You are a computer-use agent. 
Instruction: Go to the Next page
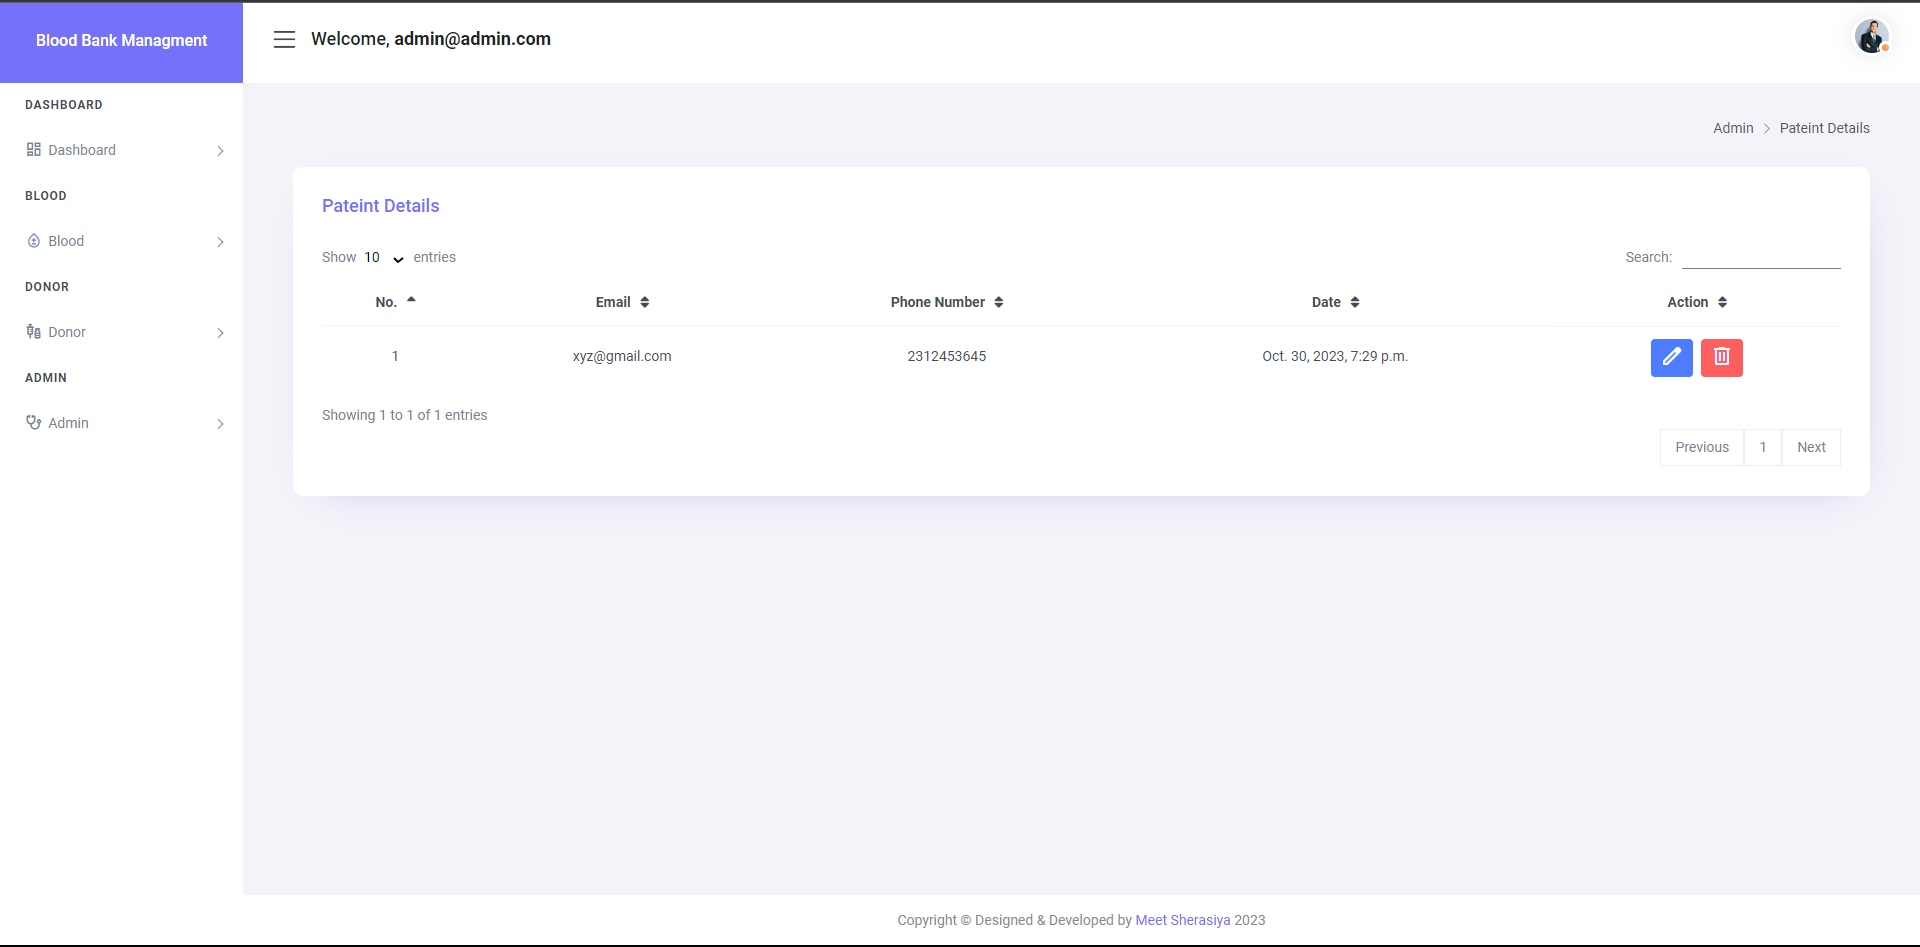click(x=1811, y=447)
